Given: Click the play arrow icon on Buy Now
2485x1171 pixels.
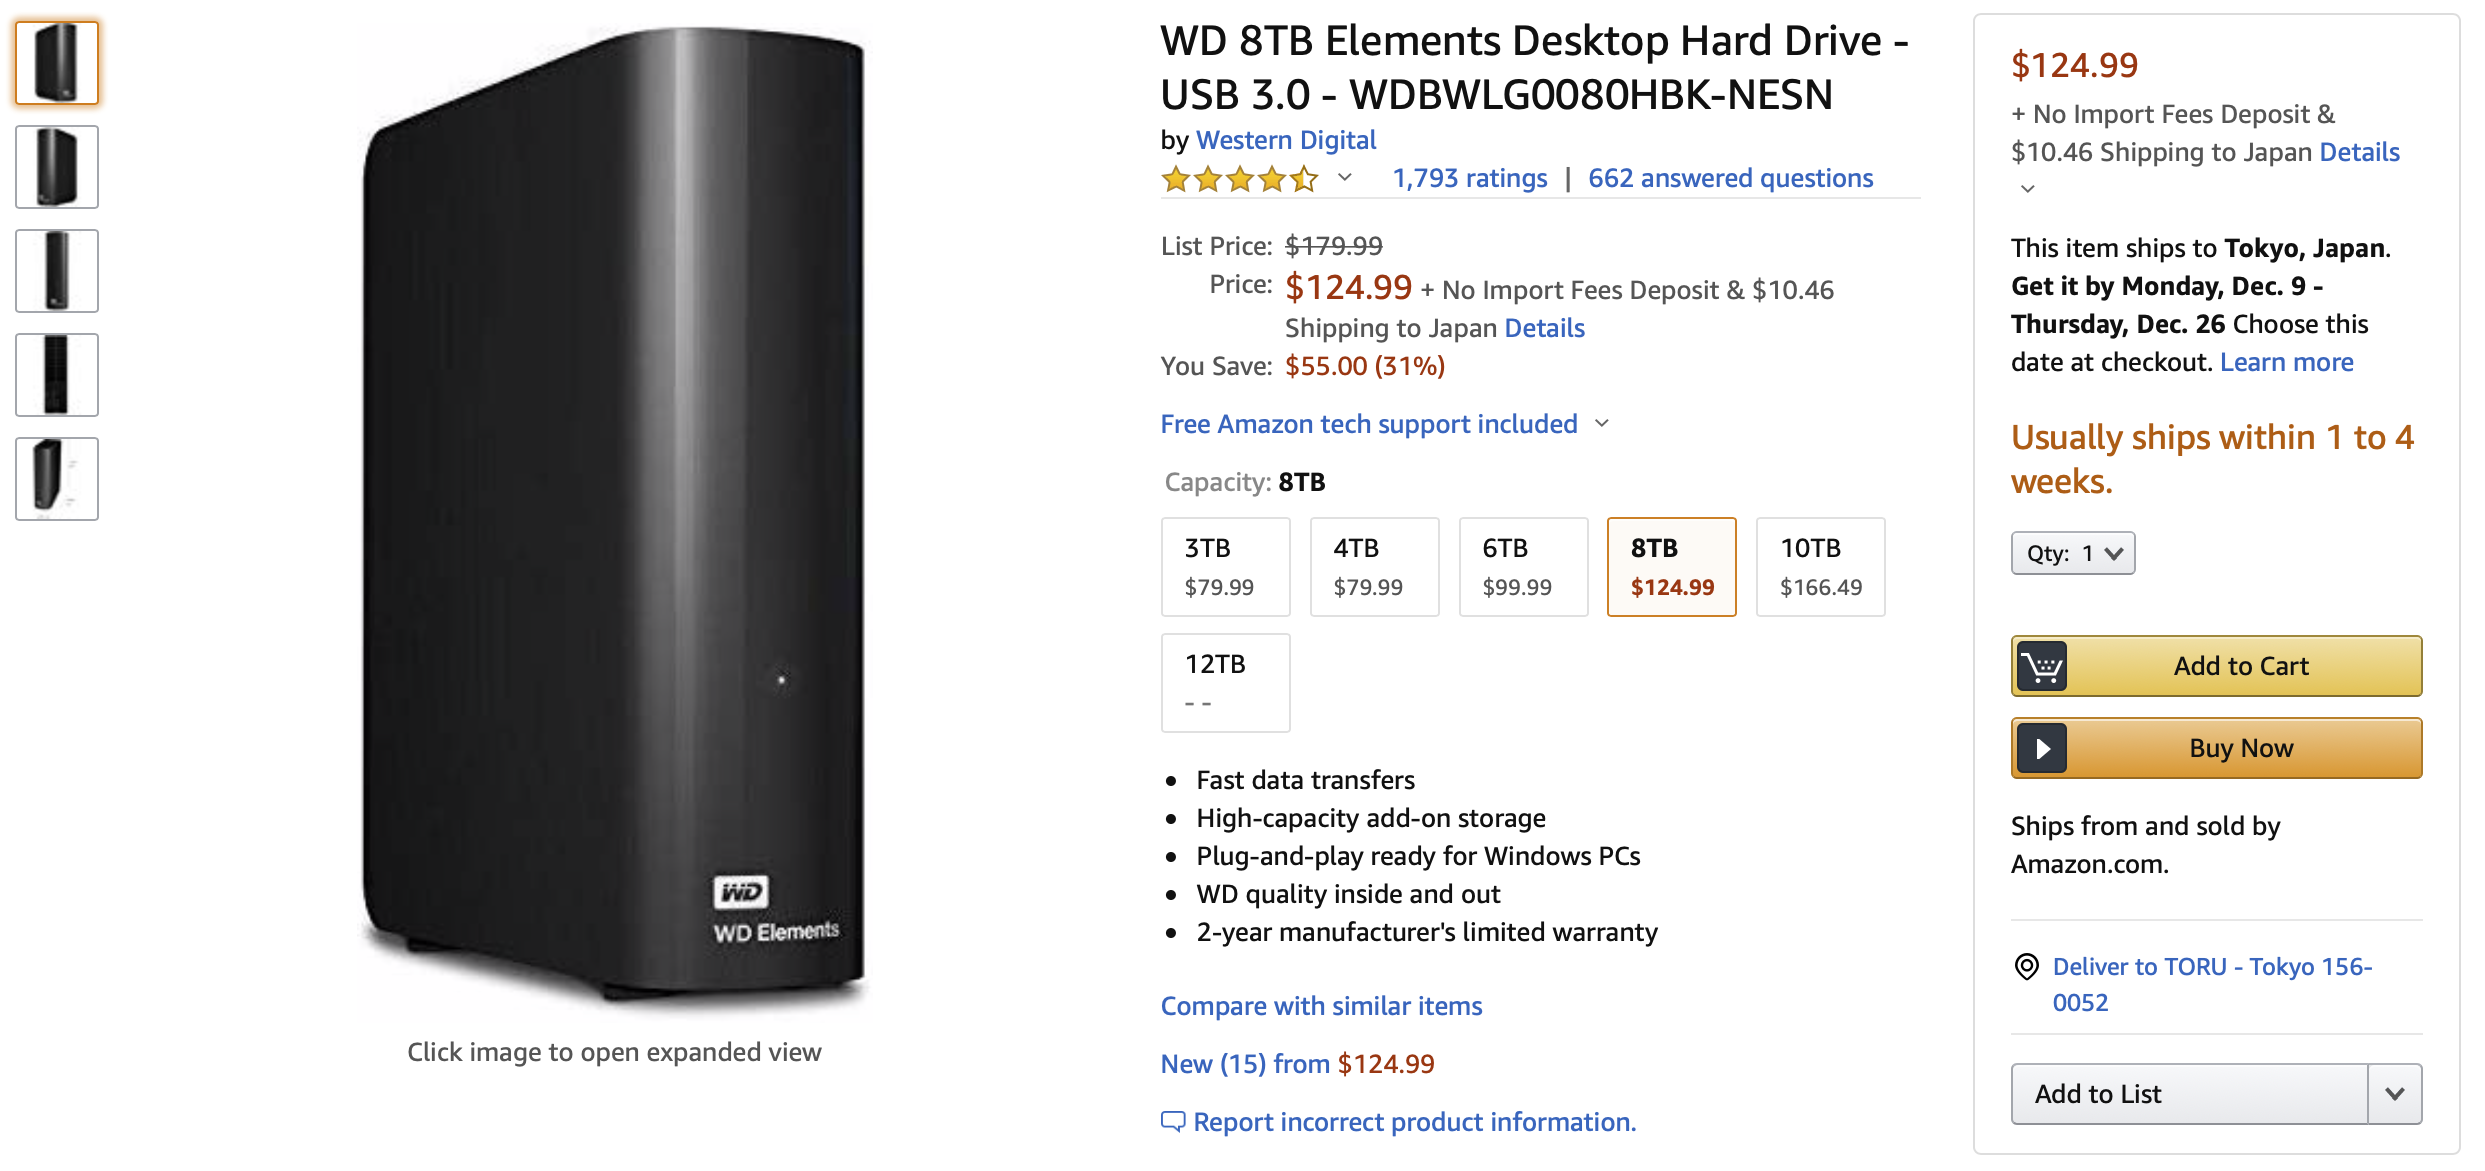Looking at the screenshot, I should coord(2041,748).
